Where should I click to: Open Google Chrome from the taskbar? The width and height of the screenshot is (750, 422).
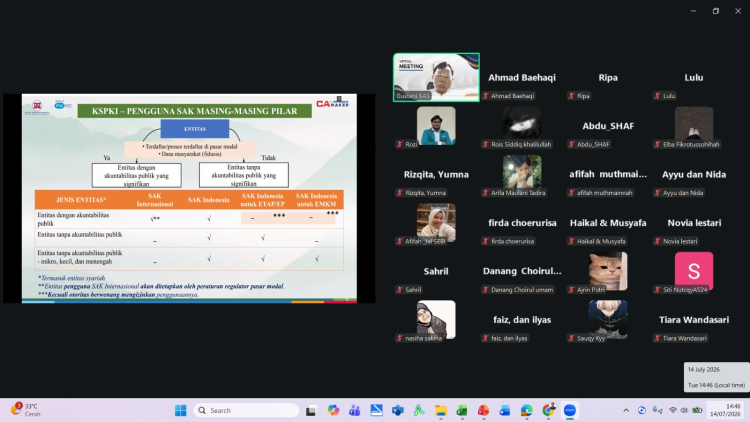[548, 410]
